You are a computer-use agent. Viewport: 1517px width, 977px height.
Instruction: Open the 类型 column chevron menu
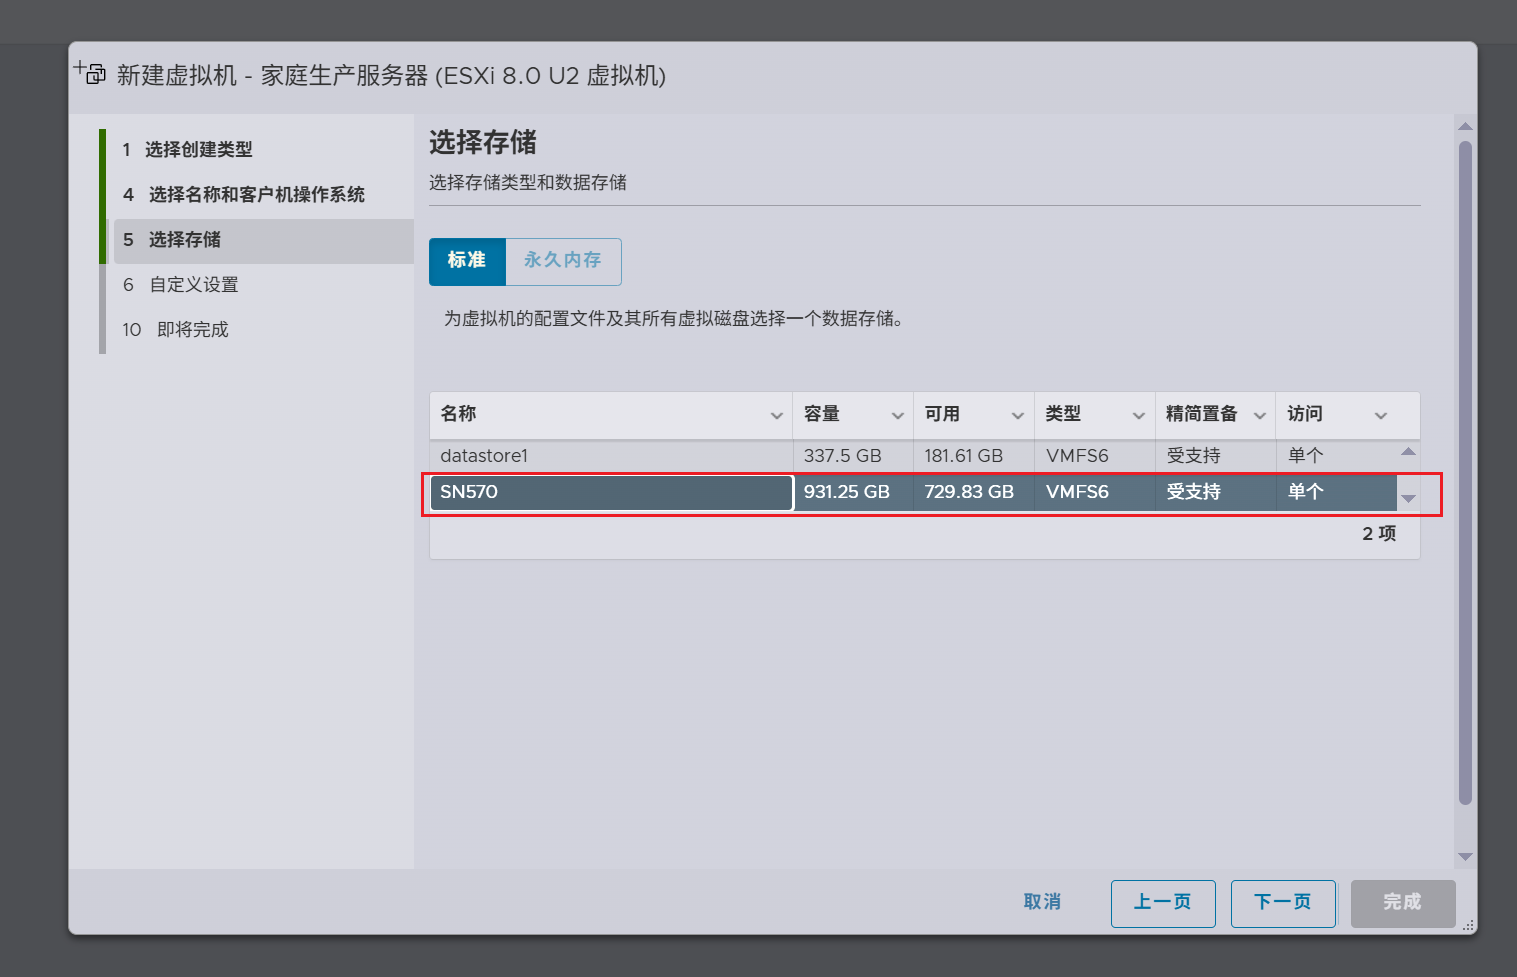(1138, 416)
